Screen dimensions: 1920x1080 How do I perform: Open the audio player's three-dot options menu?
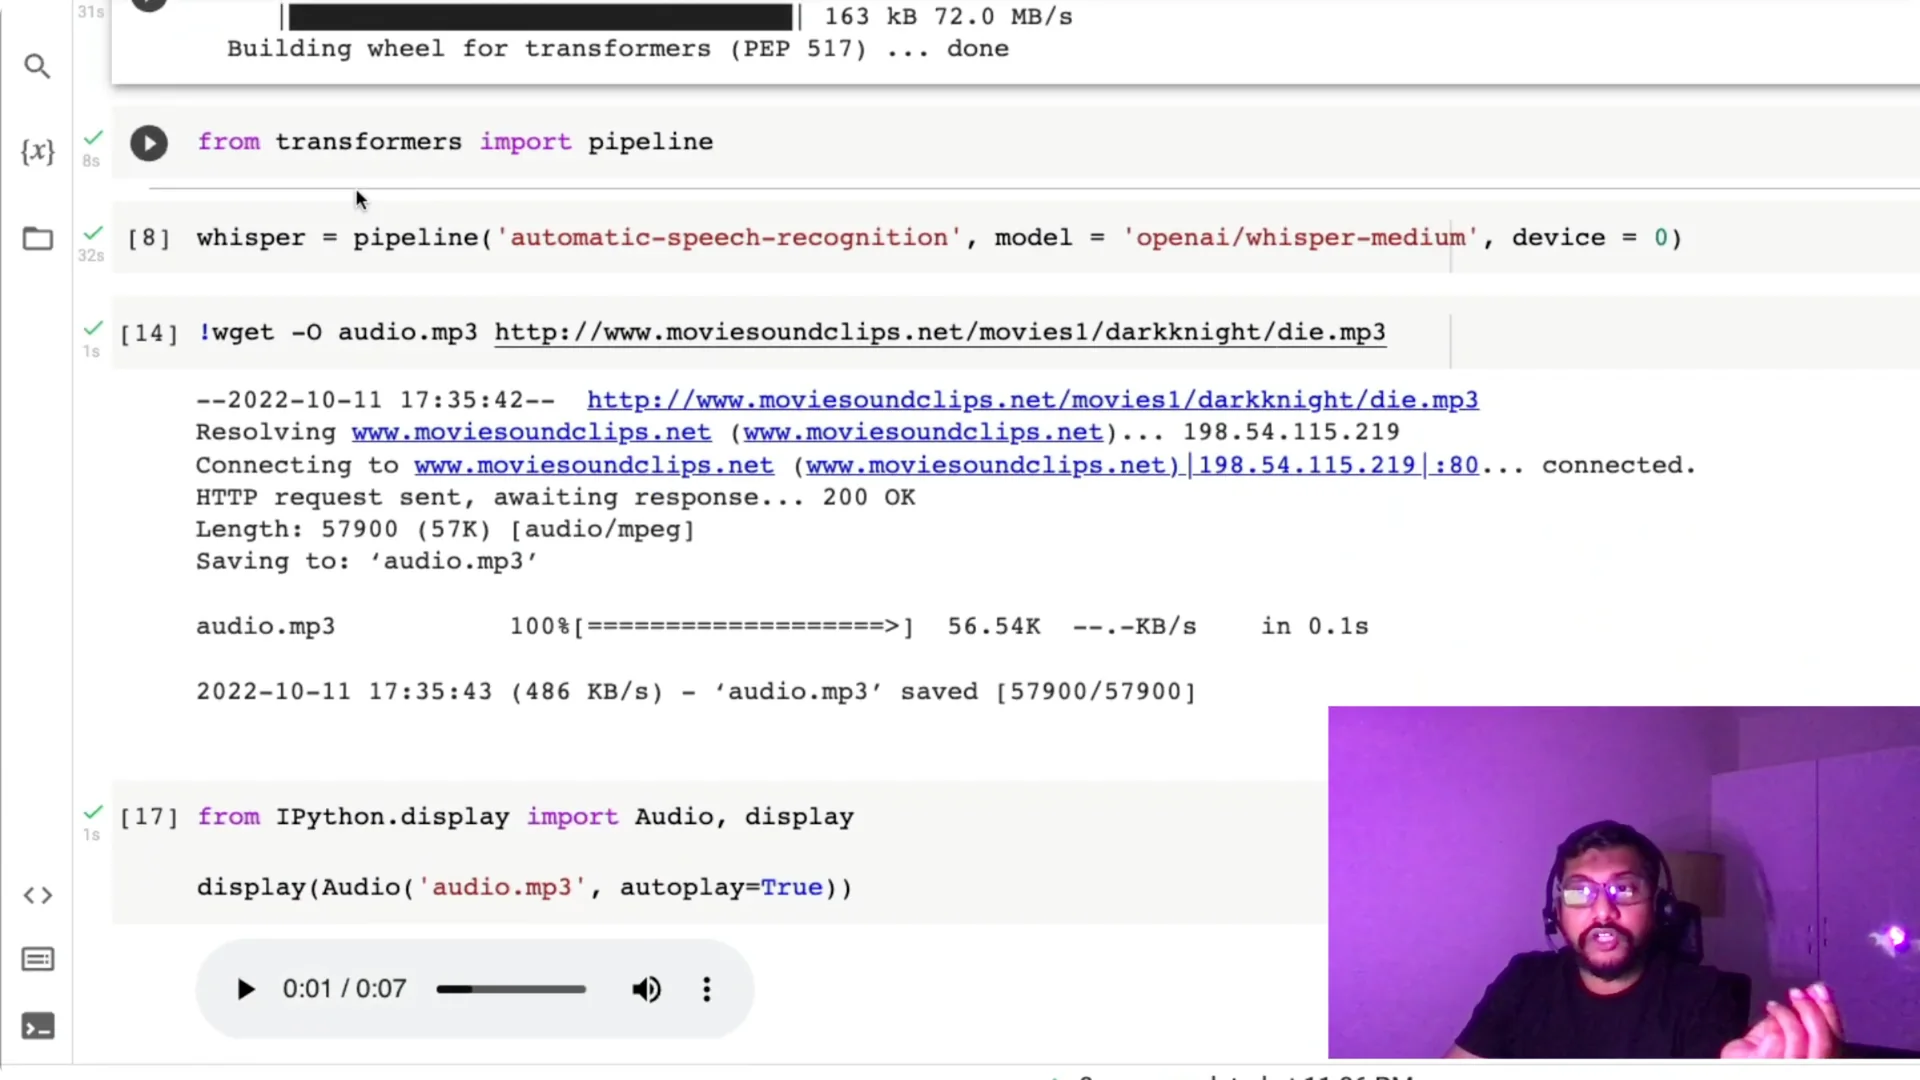pos(706,989)
